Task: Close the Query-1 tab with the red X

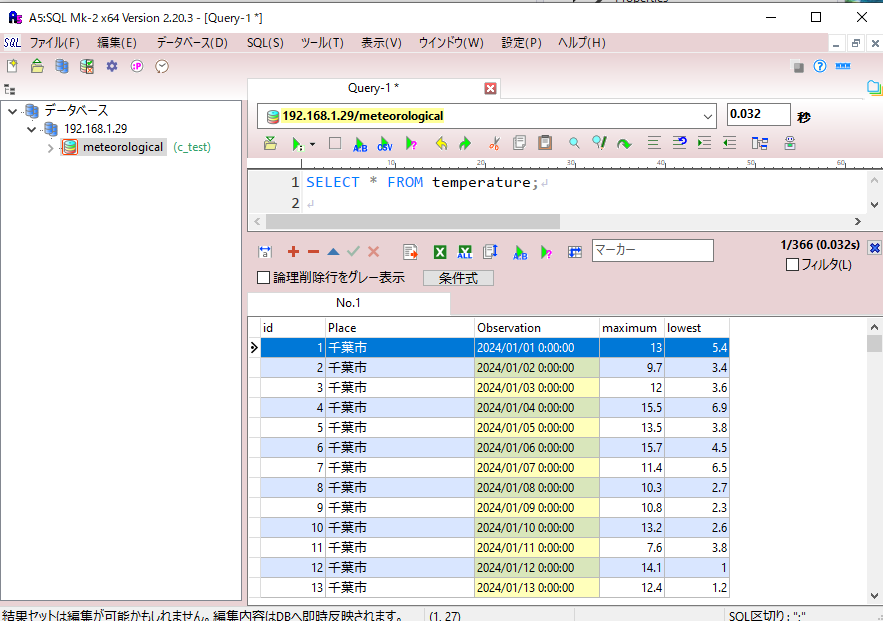Action: tap(490, 88)
